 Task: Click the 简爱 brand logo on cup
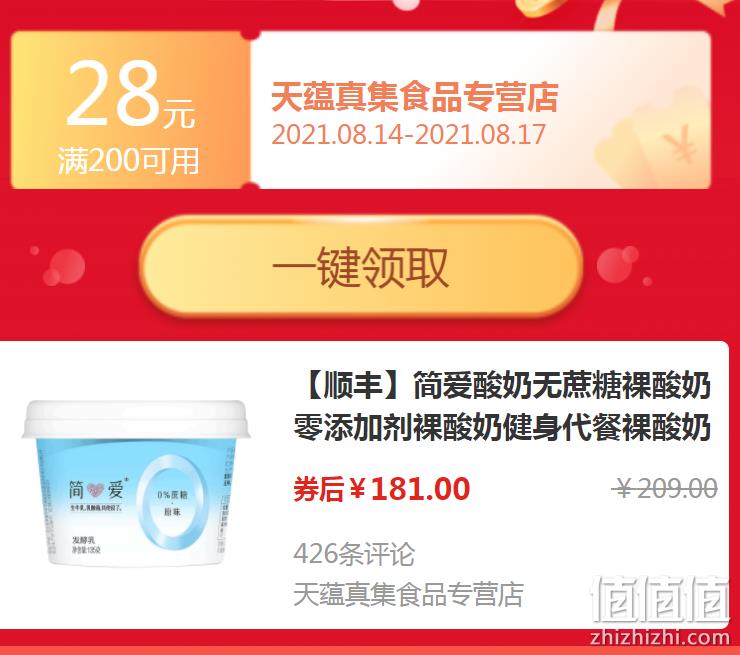[96, 489]
